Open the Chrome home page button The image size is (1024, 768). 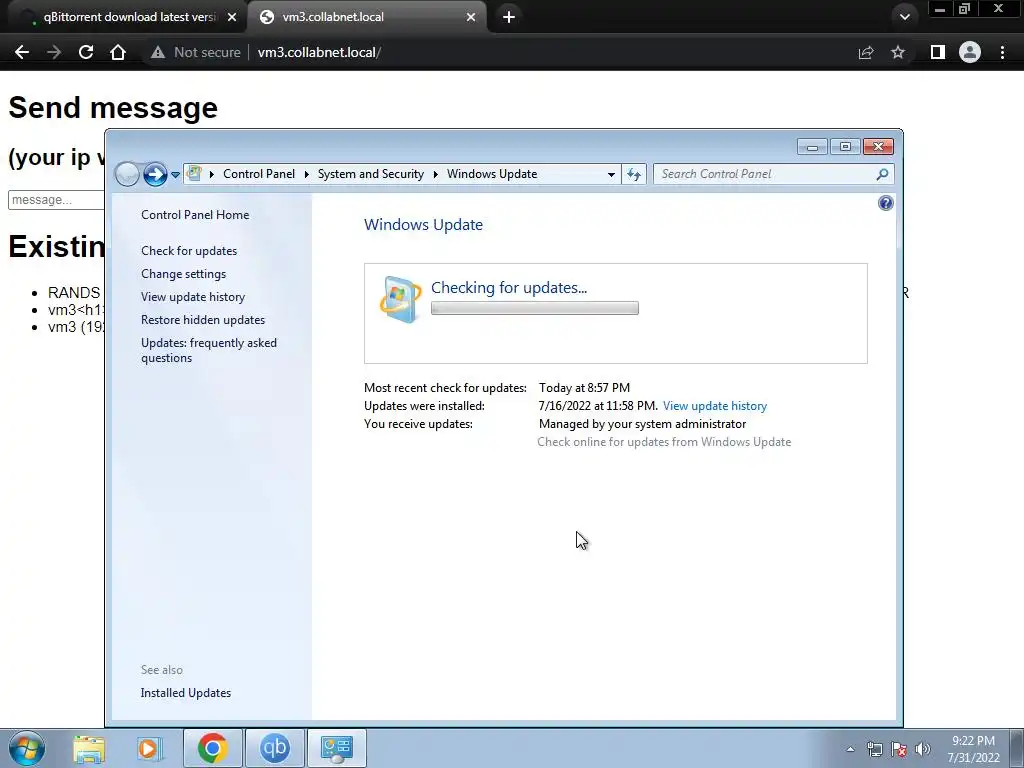pyautogui.click(x=118, y=52)
